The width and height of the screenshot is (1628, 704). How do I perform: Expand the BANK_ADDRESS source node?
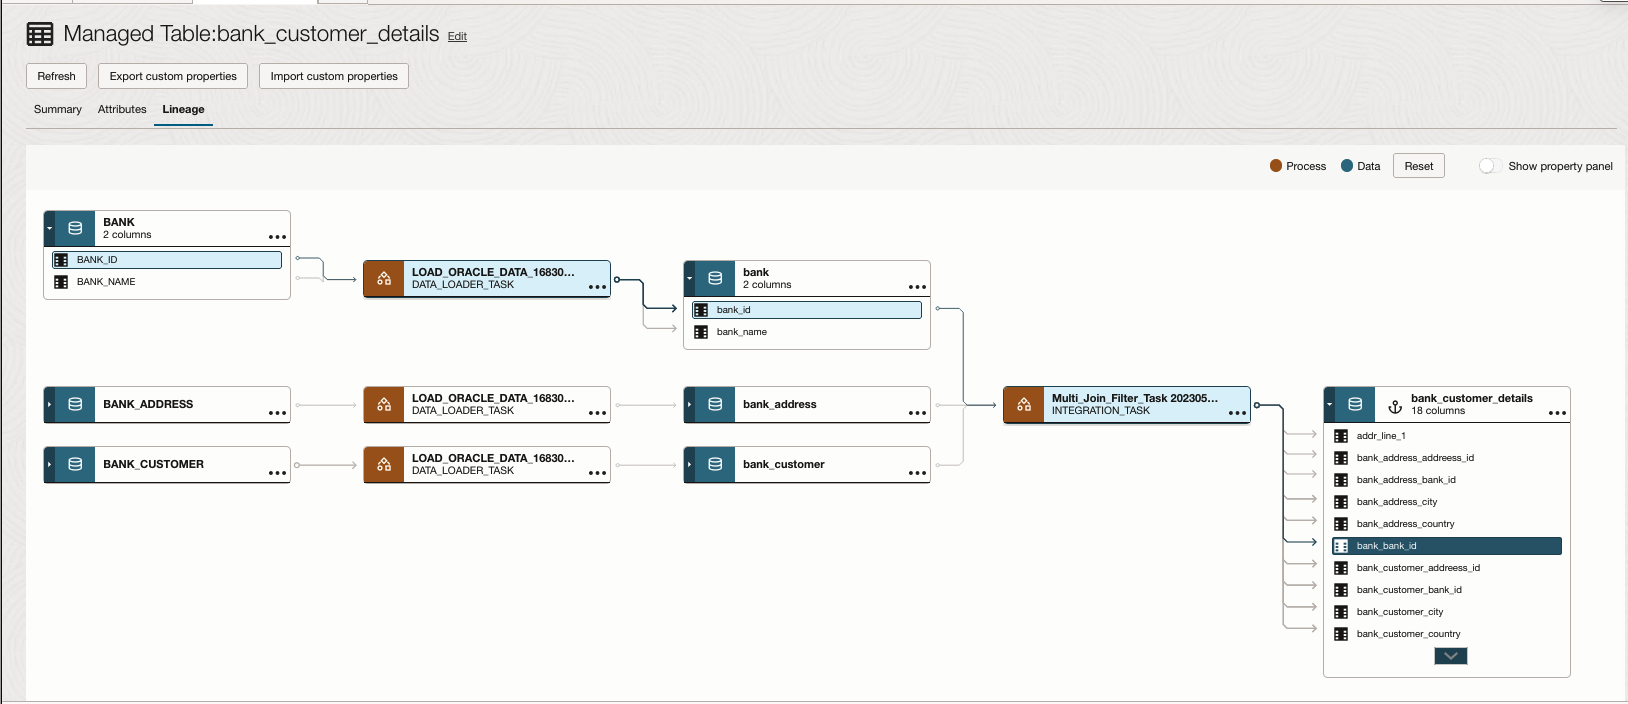tap(49, 404)
